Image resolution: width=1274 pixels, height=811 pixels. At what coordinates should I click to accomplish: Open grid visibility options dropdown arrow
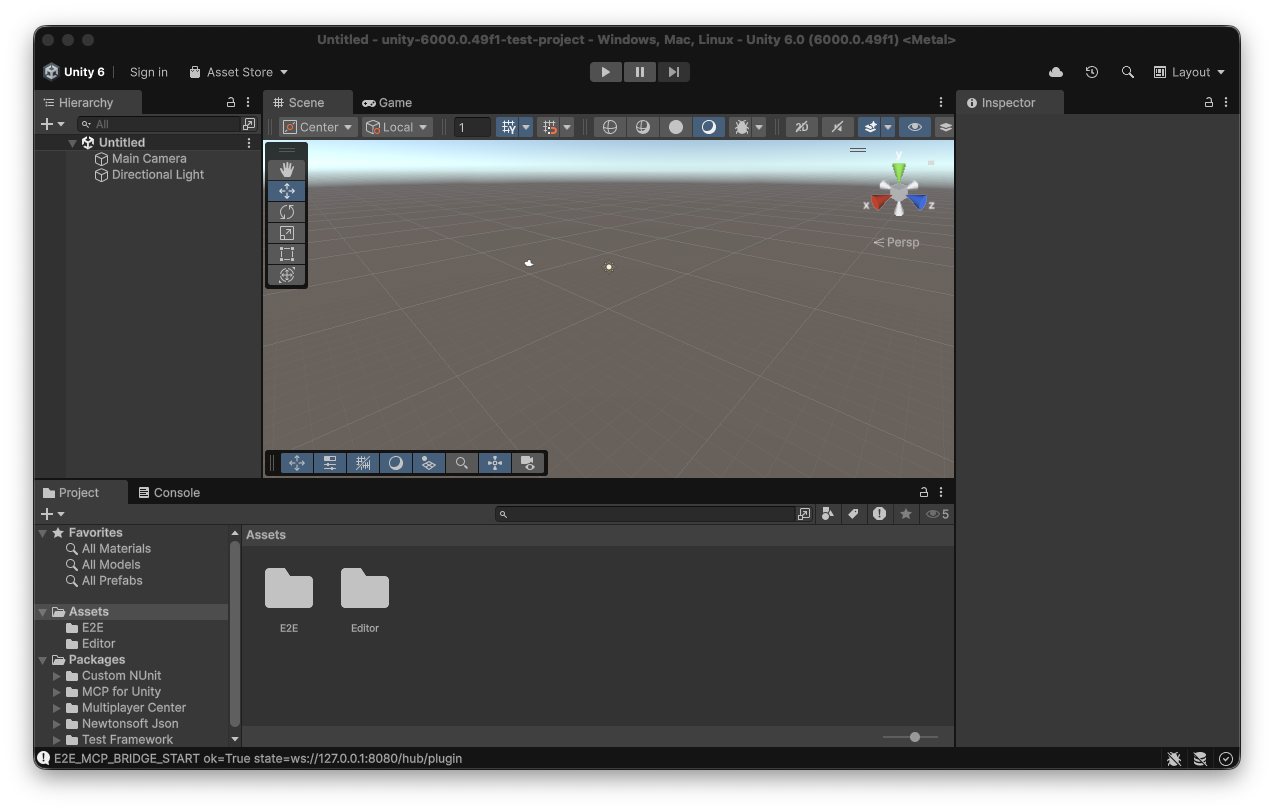(x=526, y=127)
